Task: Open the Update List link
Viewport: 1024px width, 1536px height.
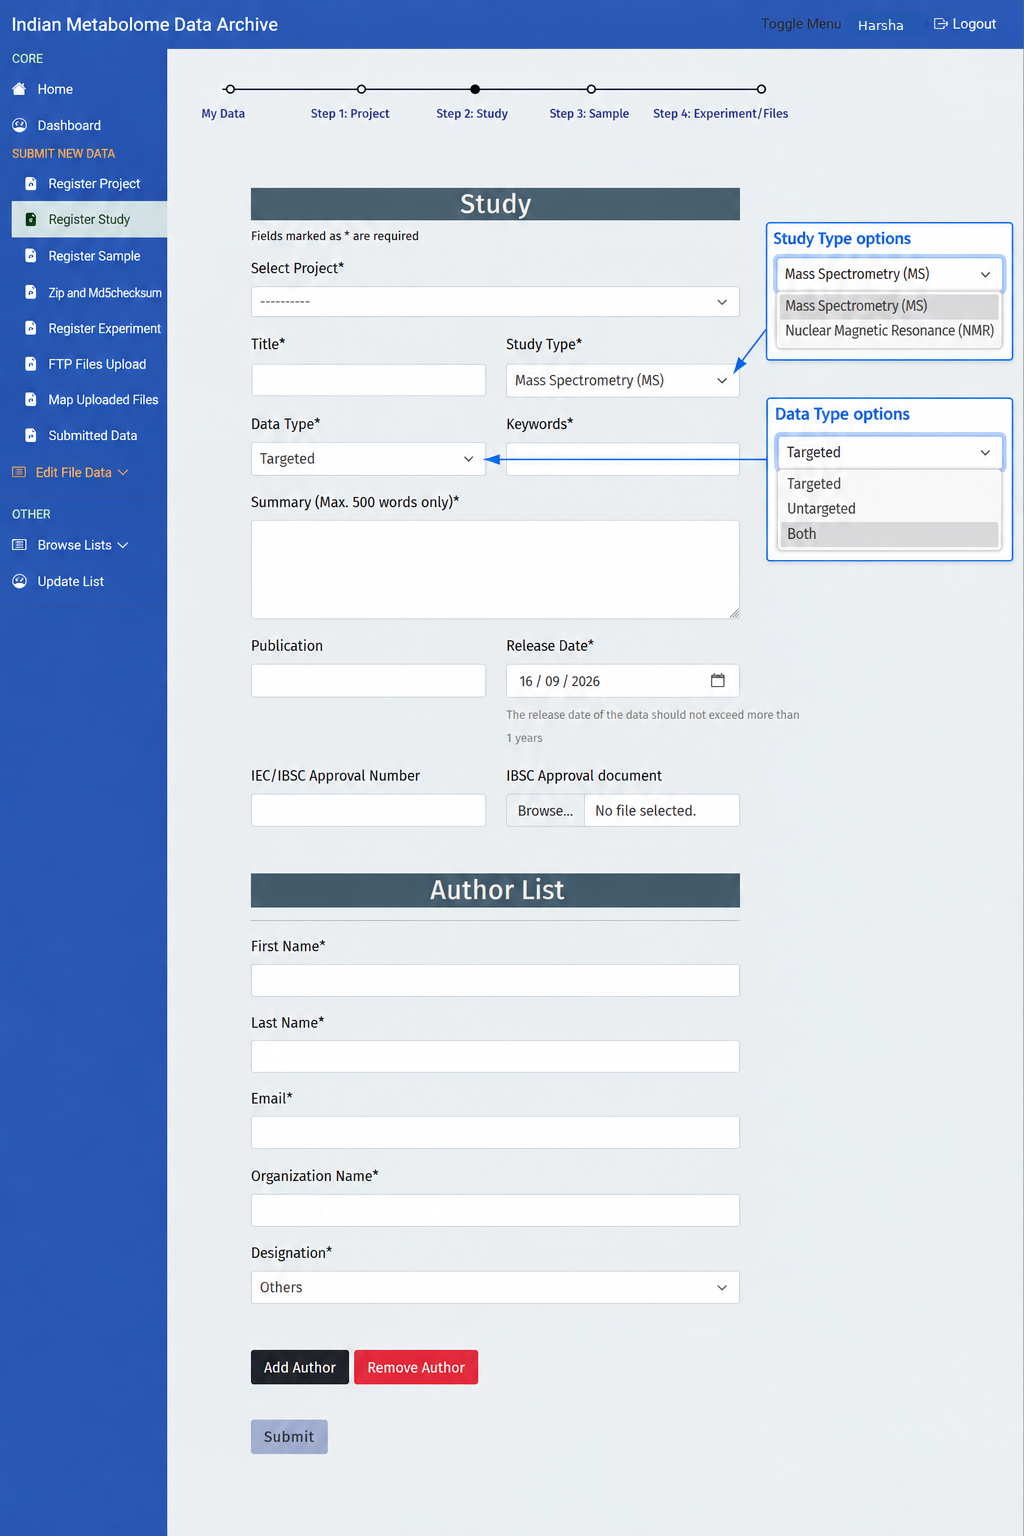Action: 71,581
